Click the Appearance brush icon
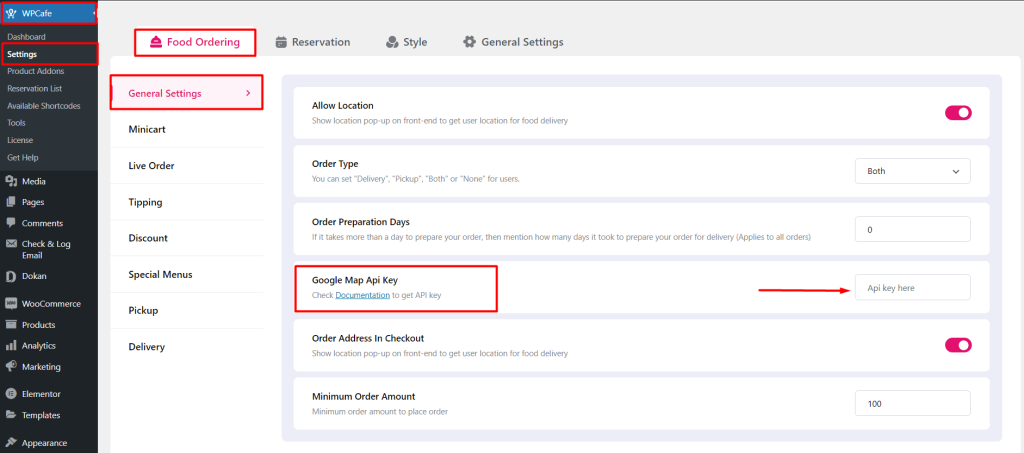The height and width of the screenshot is (453, 1024). point(11,443)
